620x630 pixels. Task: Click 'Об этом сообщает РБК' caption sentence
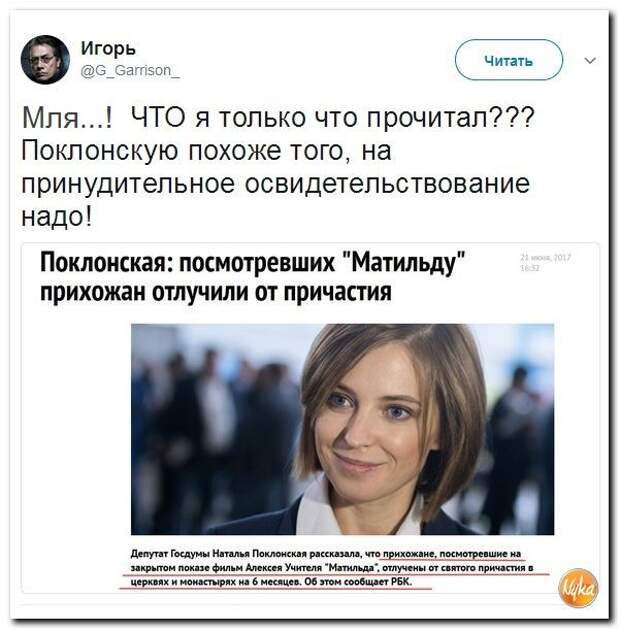point(359,582)
